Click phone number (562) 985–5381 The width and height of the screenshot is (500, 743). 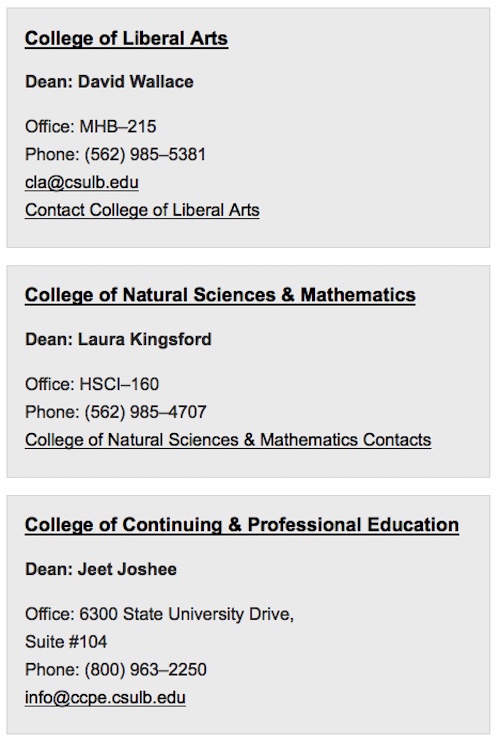click(145, 154)
